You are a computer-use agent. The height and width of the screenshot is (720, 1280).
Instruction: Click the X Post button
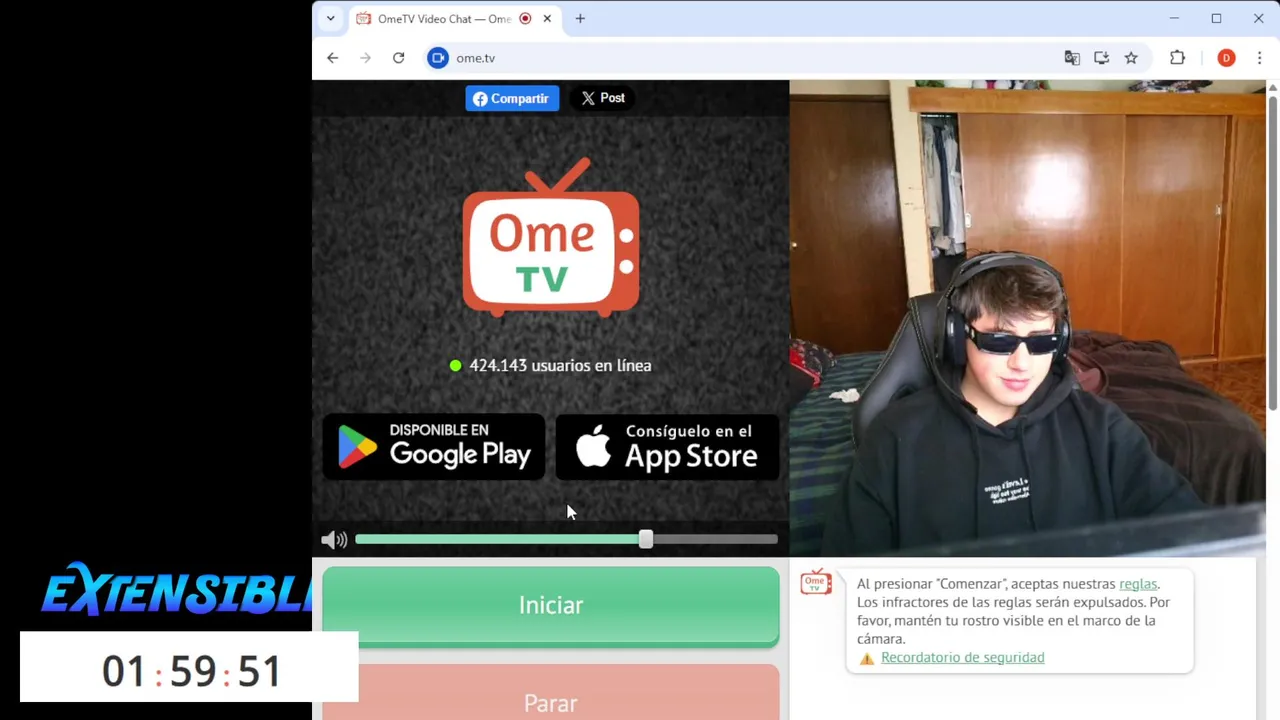coord(603,98)
